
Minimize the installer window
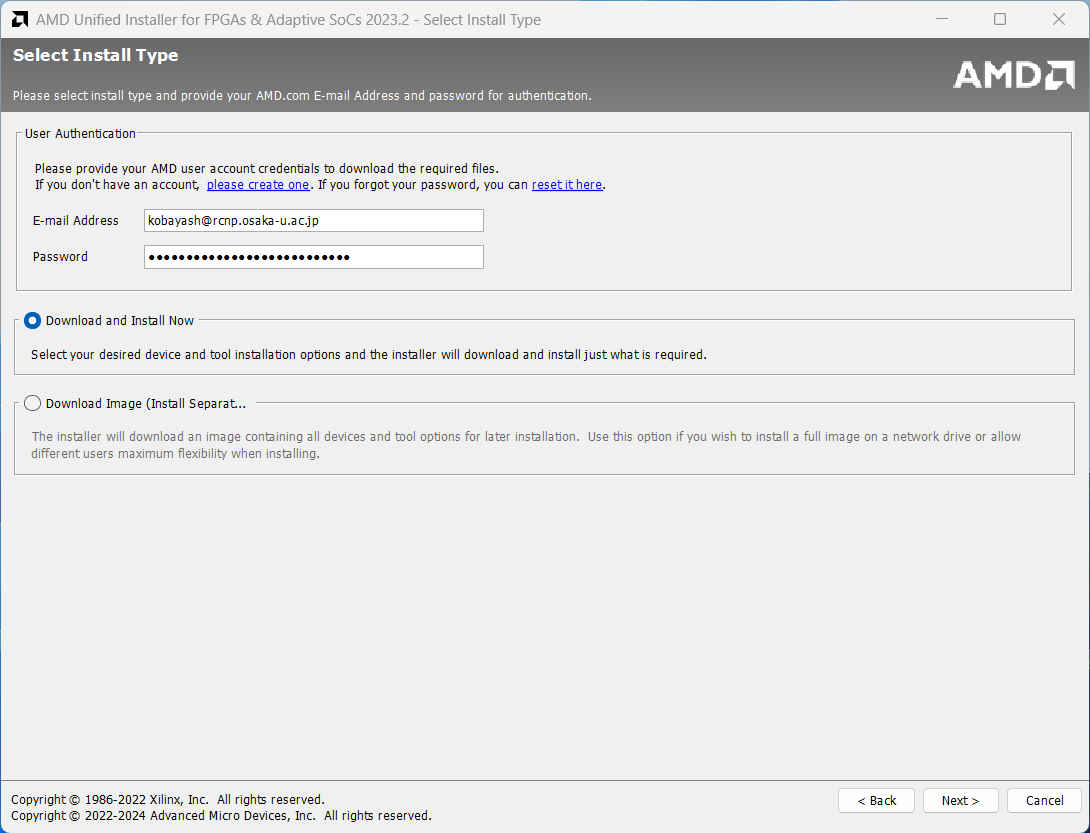(940, 20)
